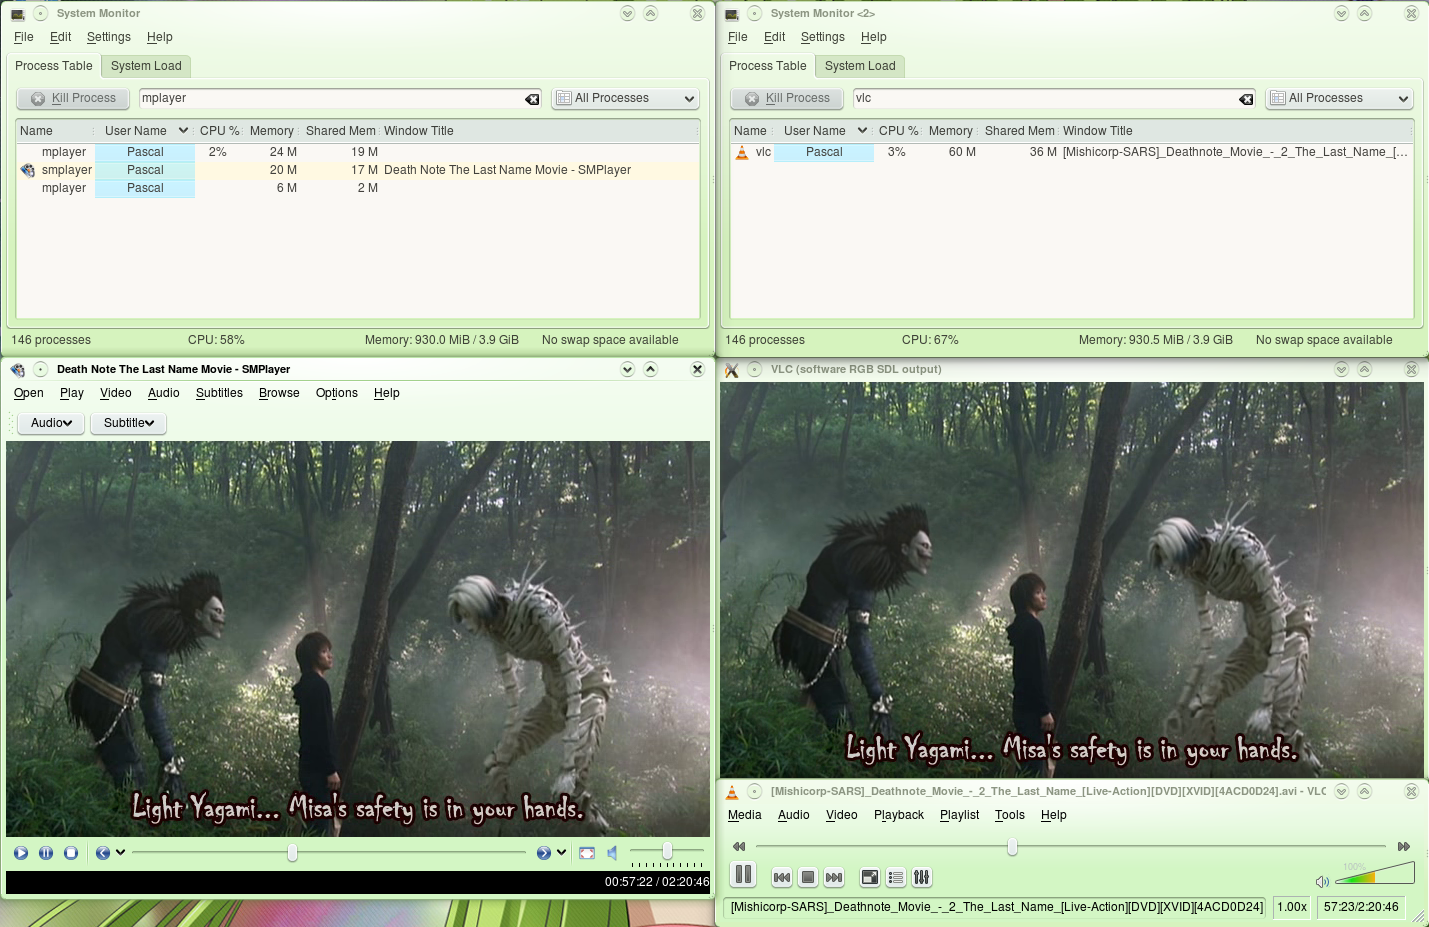Click VLC slower double-arrow icon left of seekbar

(739, 846)
